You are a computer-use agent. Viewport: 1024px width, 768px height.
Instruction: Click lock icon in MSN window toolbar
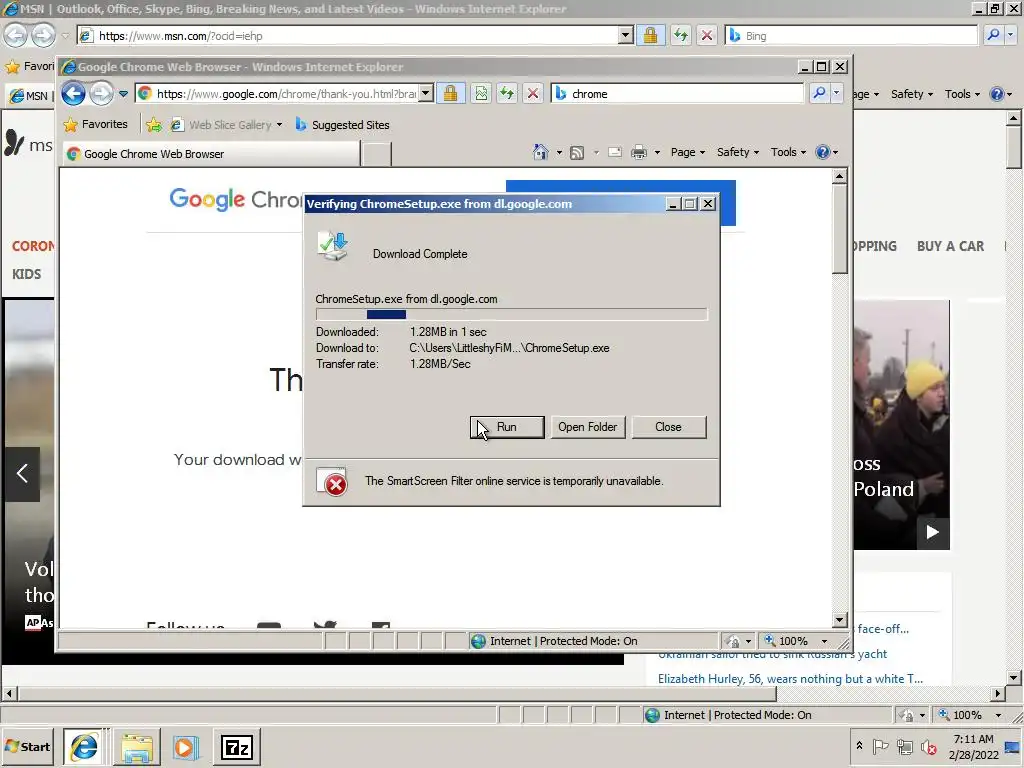(x=650, y=35)
